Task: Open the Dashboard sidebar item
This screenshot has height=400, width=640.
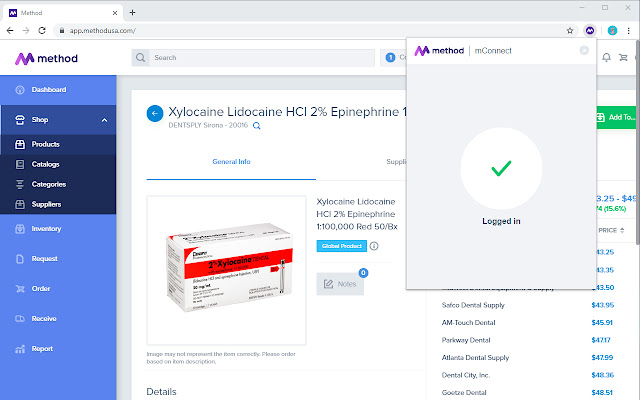Action: tap(58, 90)
